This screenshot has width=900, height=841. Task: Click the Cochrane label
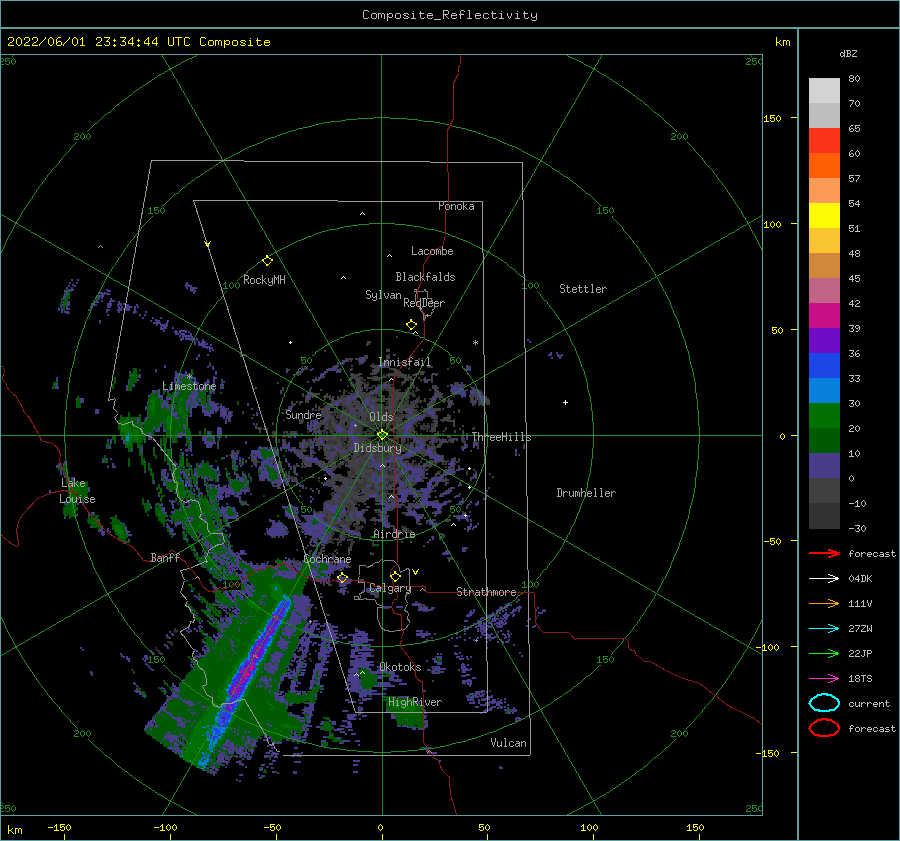pos(327,559)
